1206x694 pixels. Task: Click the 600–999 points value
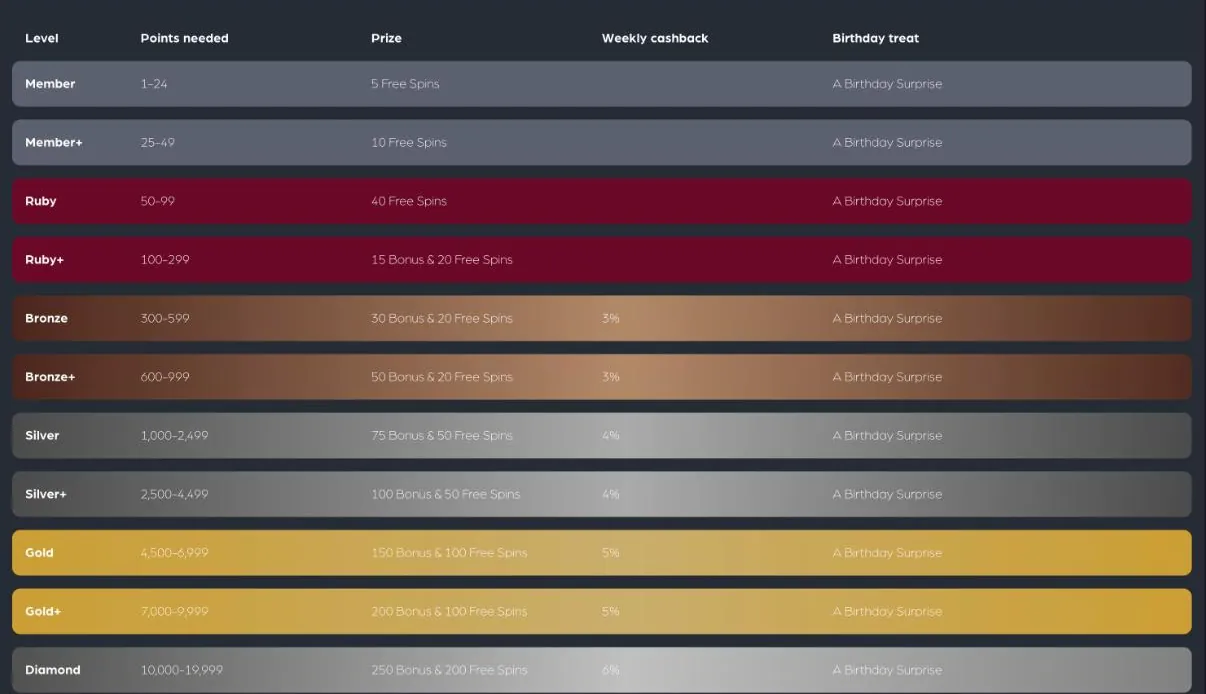click(165, 377)
